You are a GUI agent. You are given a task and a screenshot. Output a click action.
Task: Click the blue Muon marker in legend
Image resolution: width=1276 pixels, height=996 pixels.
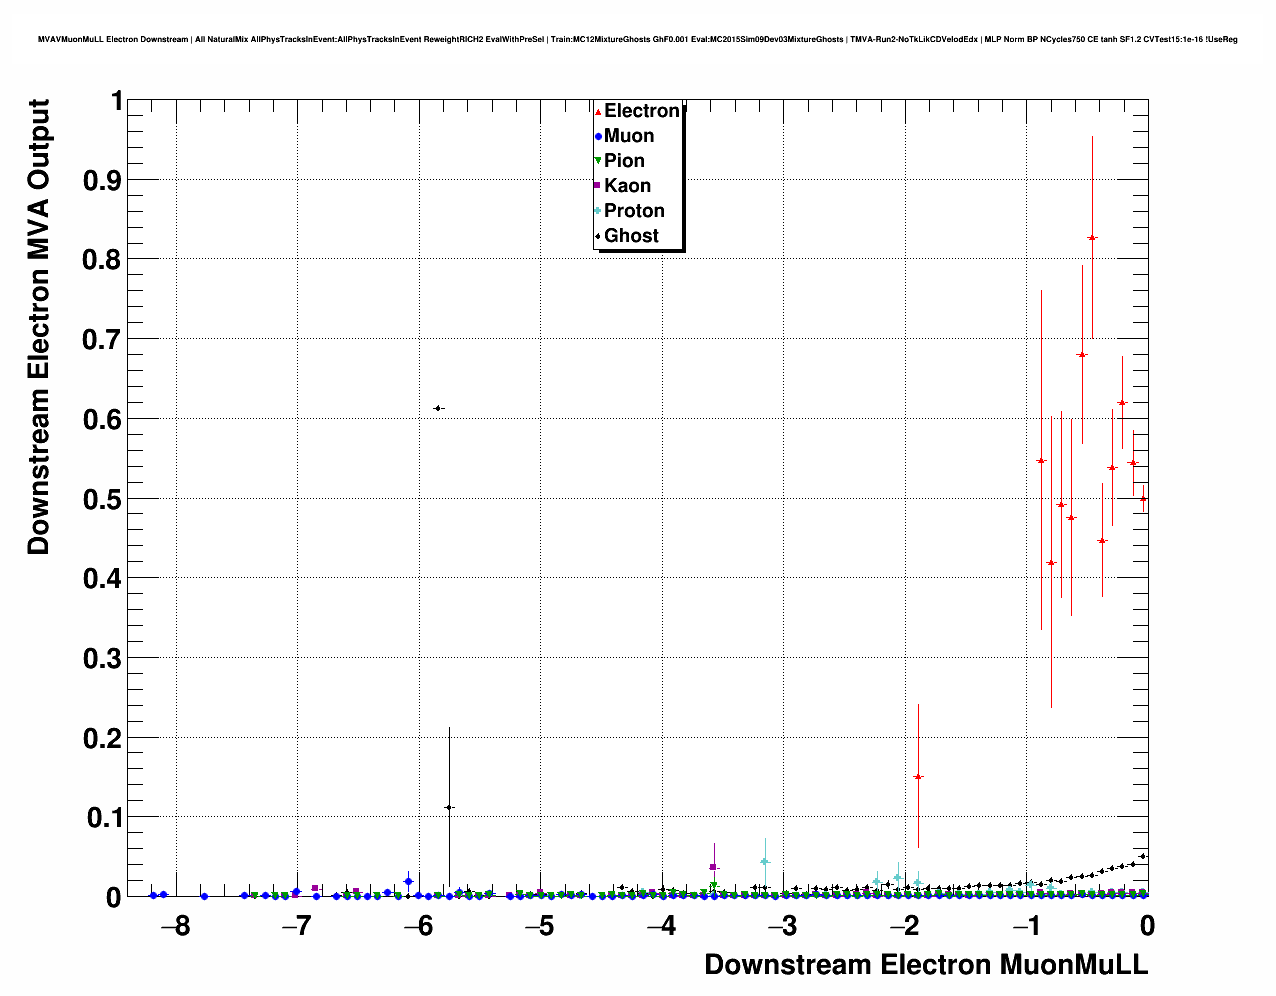(598, 136)
